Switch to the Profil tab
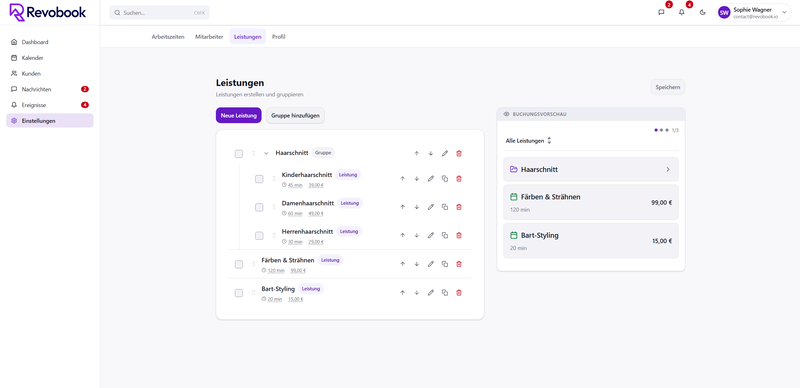Screen dimensions: 800x388 coord(279,37)
